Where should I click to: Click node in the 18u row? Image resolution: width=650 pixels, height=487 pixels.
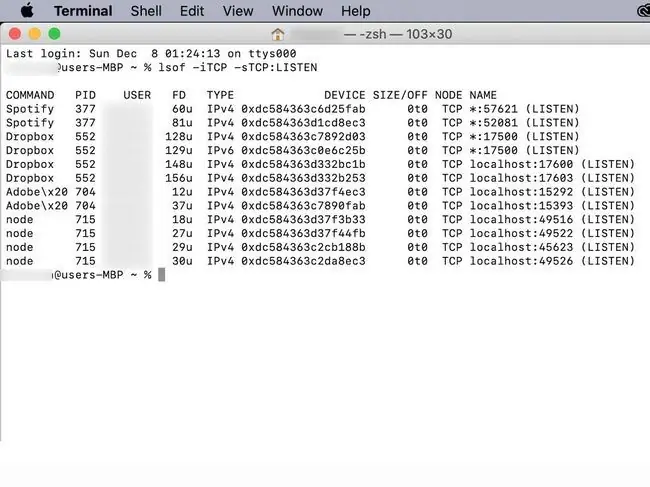[19, 220]
